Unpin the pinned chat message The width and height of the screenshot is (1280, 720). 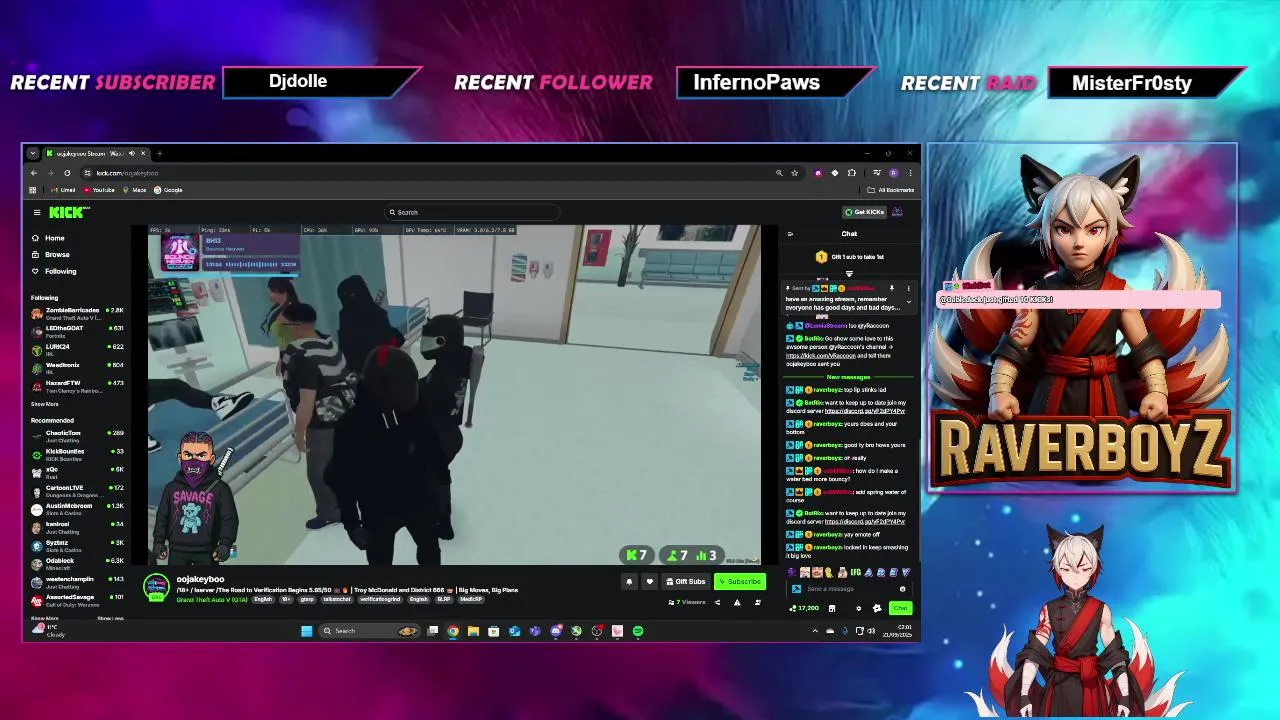pos(892,288)
